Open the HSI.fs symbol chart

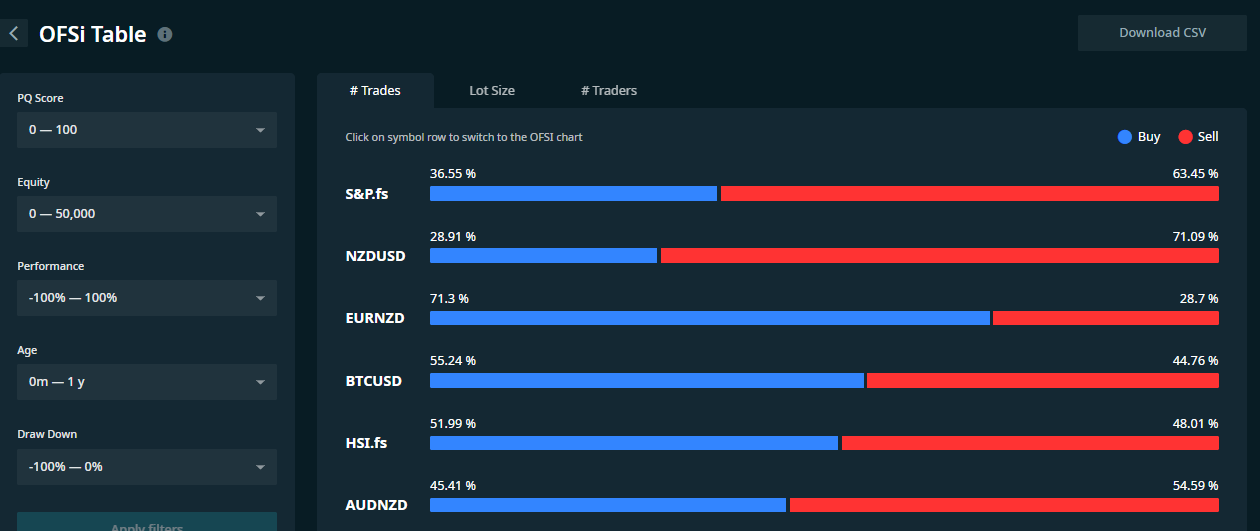(782, 433)
